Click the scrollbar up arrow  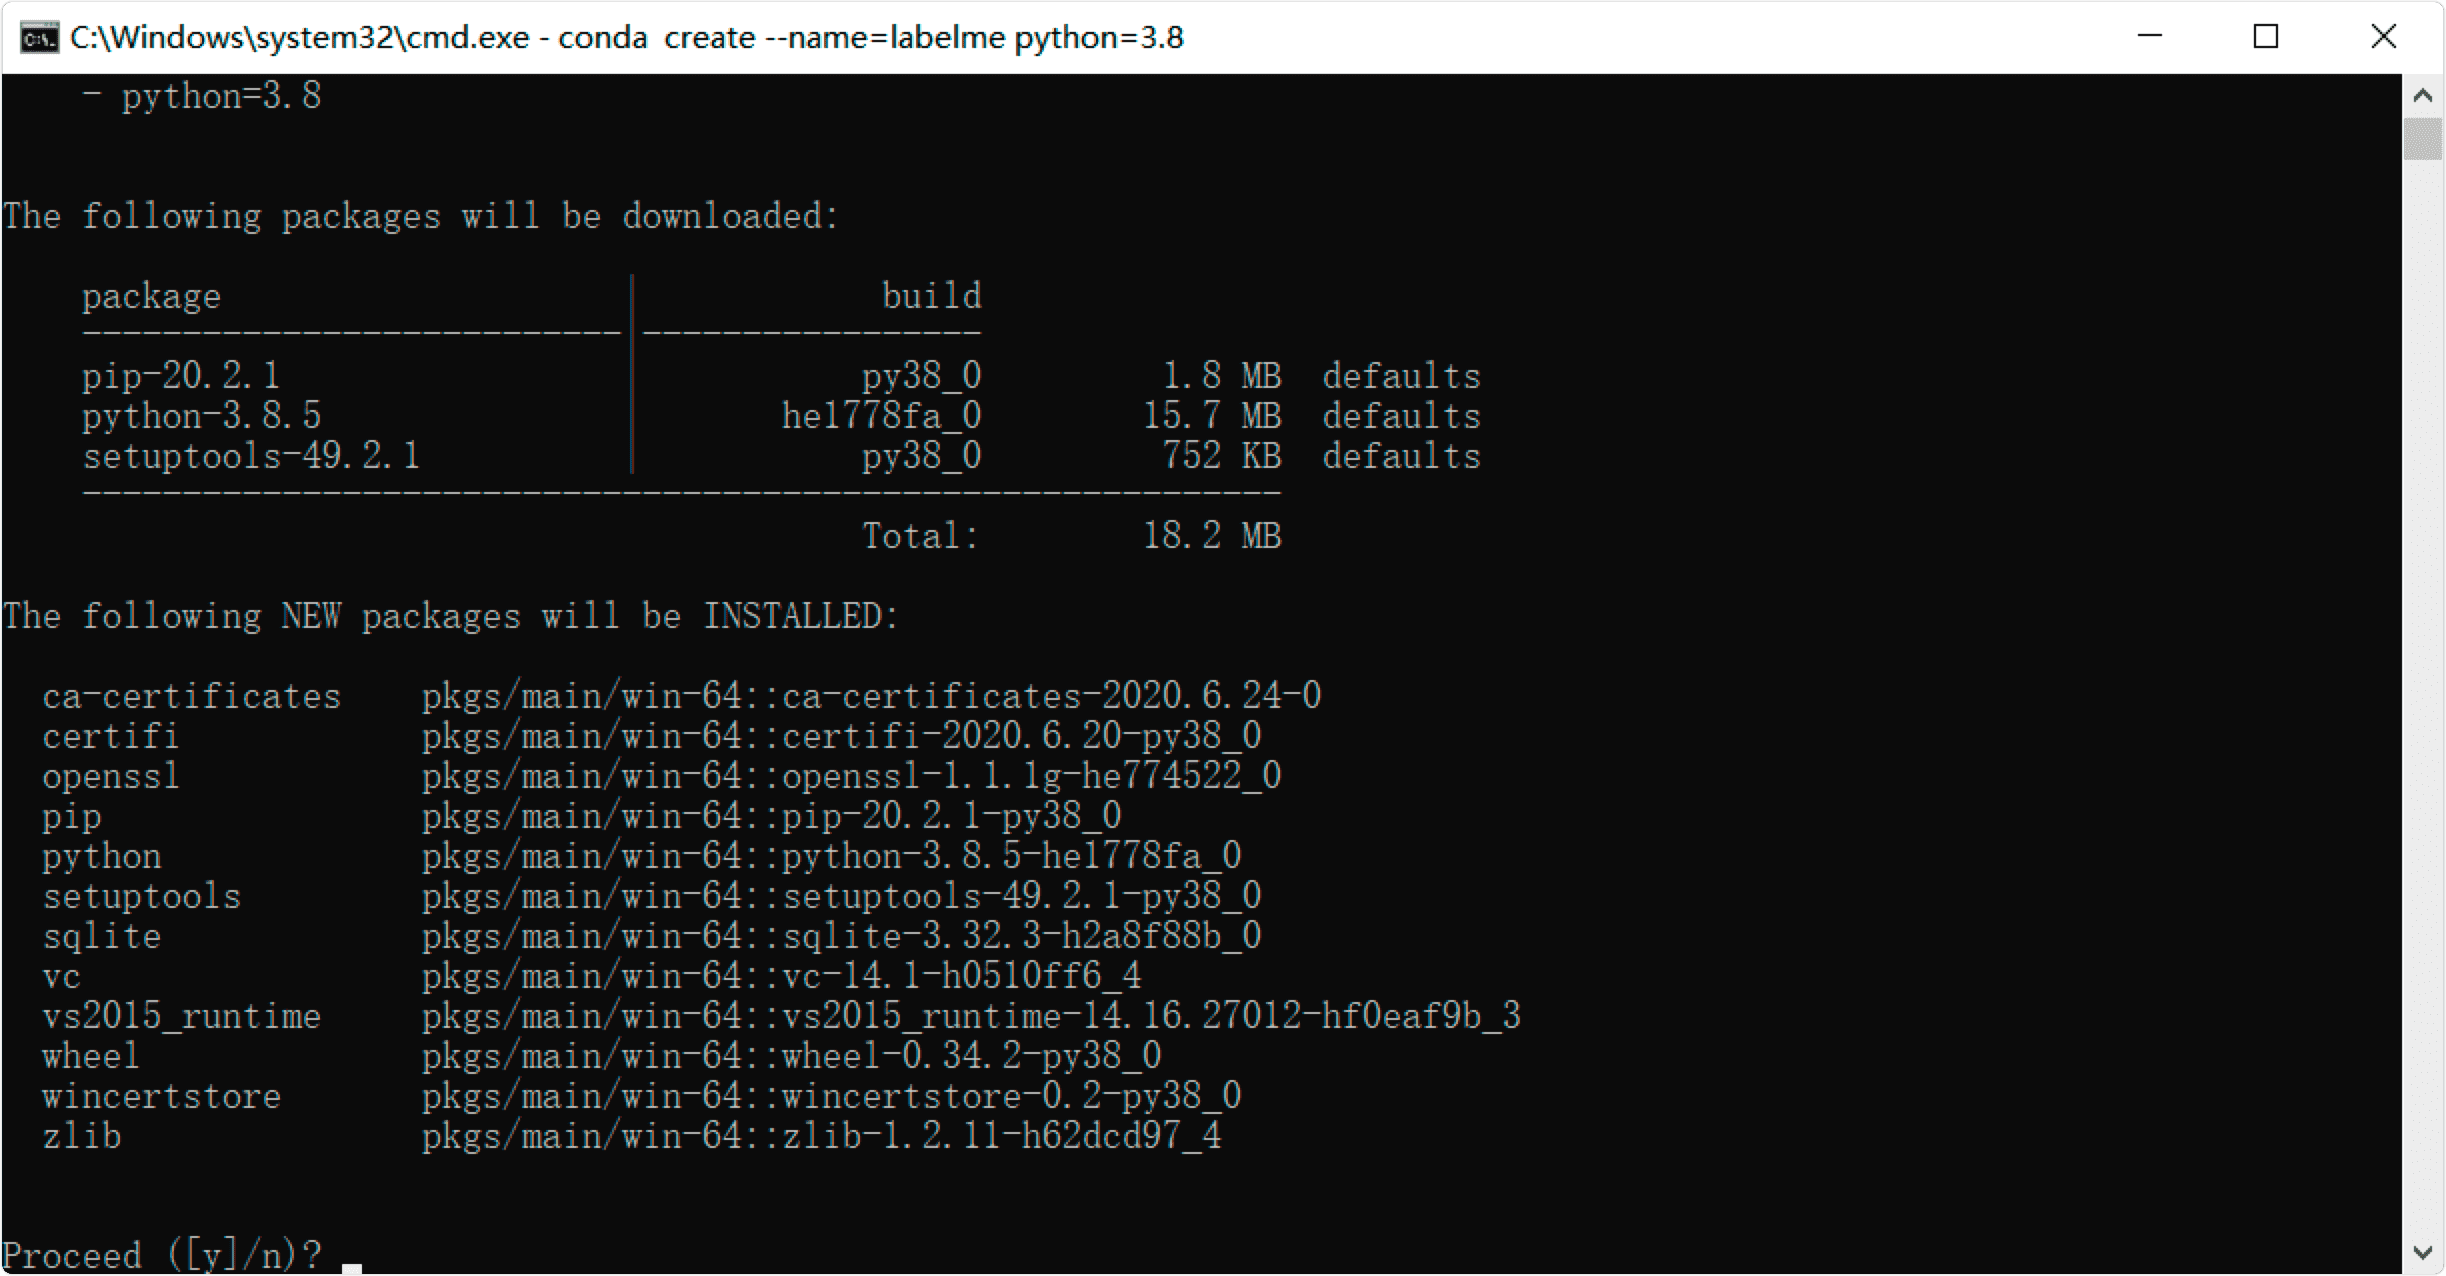click(2422, 96)
